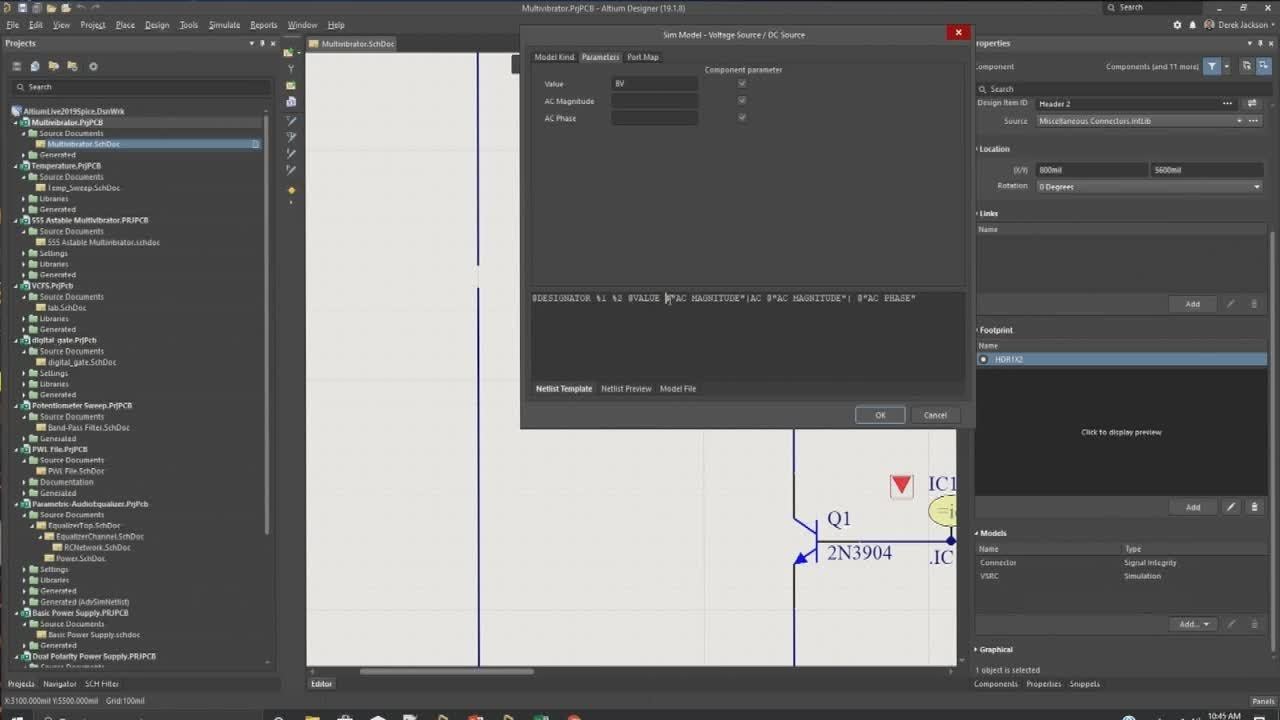The height and width of the screenshot is (720, 1280).
Task: Click the red probe marker on schematic
Action: pyautogui.click(x=901, y=486)
